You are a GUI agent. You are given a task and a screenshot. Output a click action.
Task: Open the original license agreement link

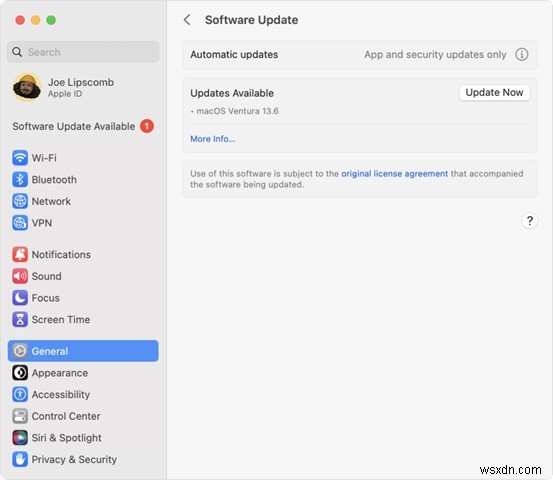394,174
